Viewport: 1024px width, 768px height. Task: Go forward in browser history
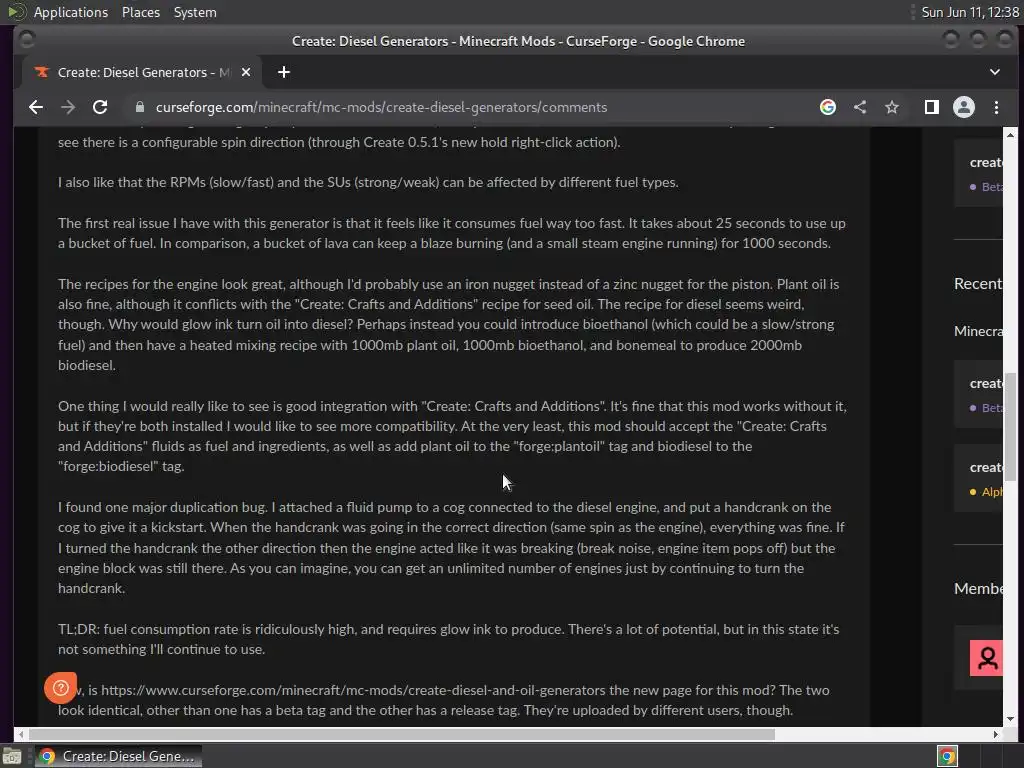pos(68,107)
